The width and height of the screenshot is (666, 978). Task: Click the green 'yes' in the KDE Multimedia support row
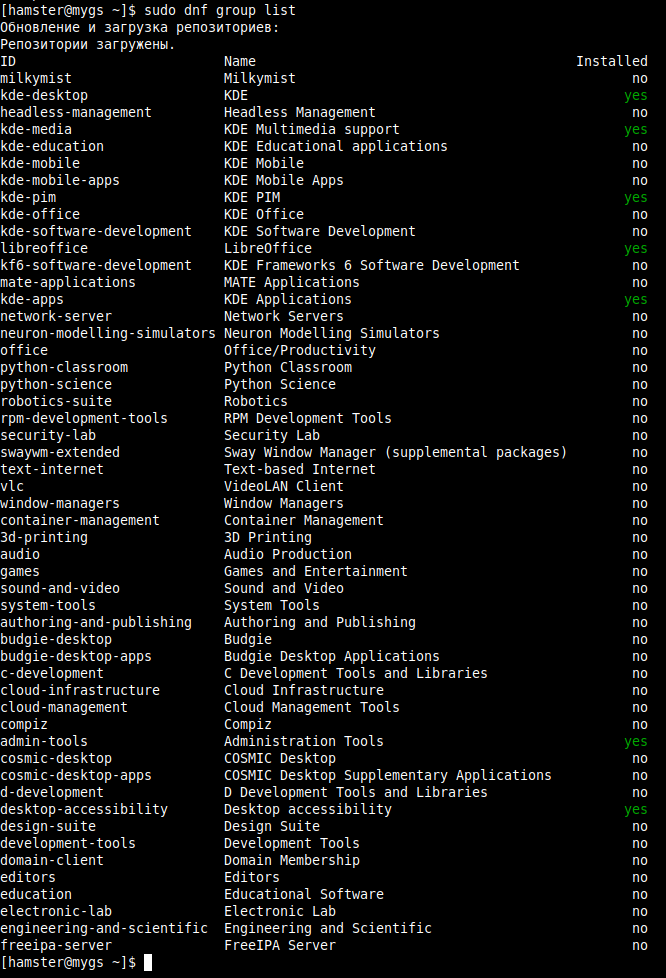[x=635, y=129]
